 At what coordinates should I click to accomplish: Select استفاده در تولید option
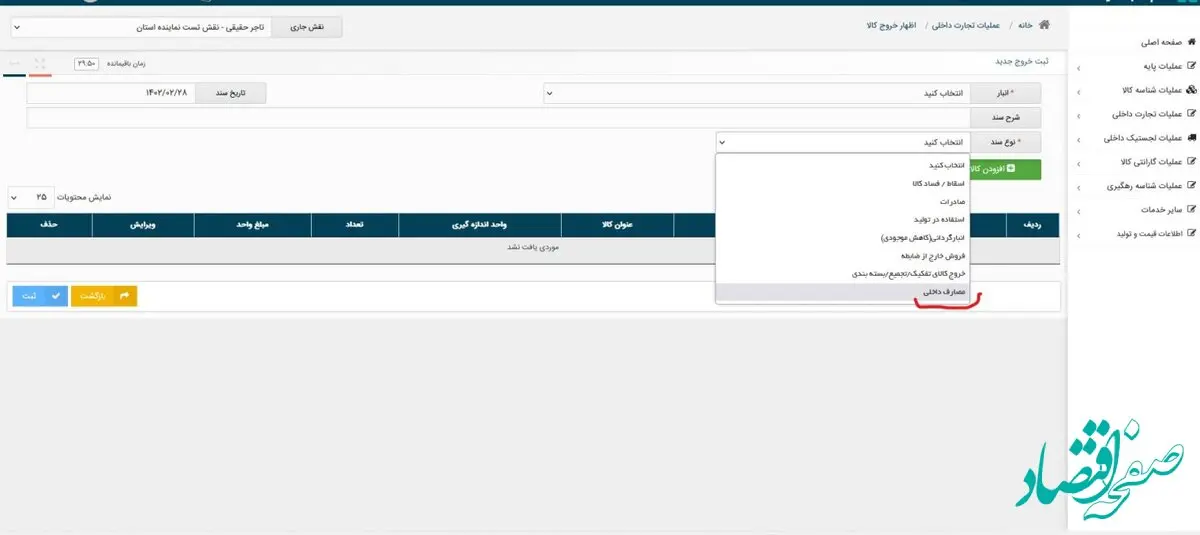(x=843, y=219)
